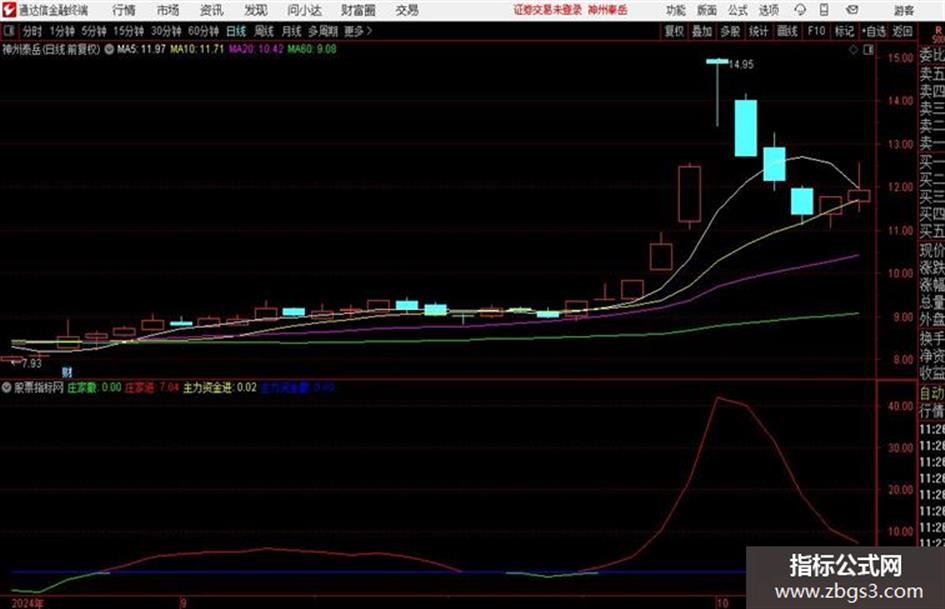Click the 标记 mark button
The height and width of the screenshot is (609, 945).
pyautogui.click(x=844, y=31)
